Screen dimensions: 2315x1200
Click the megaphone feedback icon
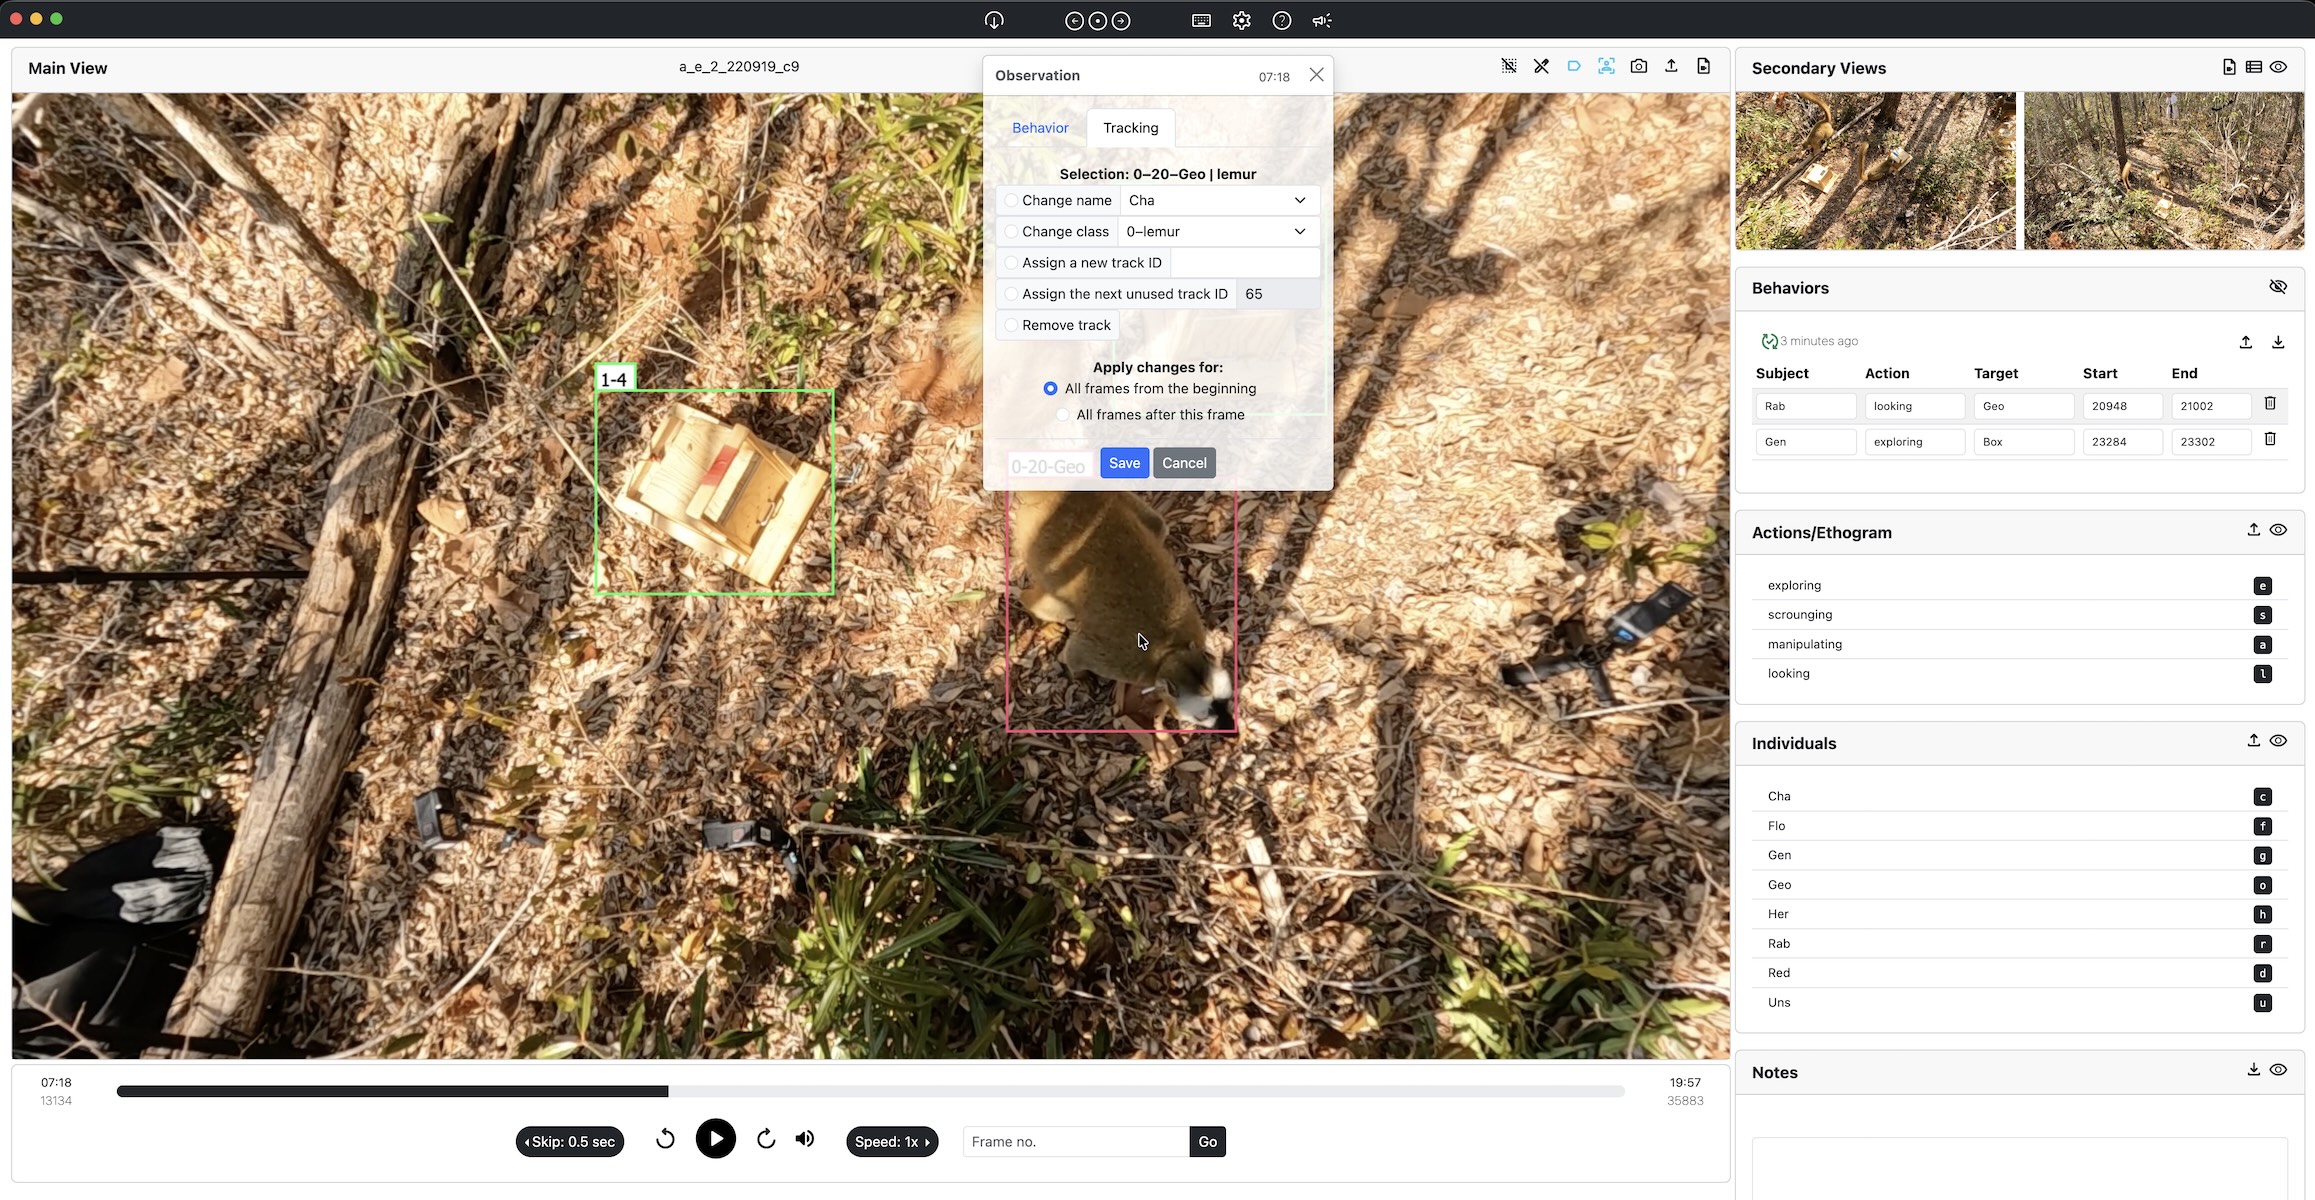pyautogui.click(x=1322, y=20)
